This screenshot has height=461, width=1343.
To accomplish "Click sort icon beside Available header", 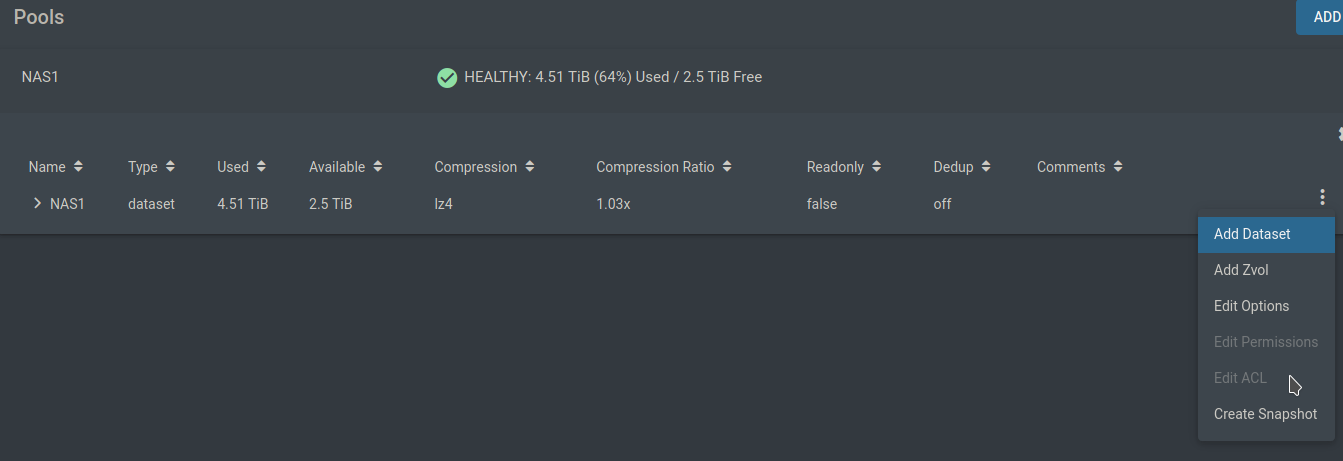I will point(378,167).
